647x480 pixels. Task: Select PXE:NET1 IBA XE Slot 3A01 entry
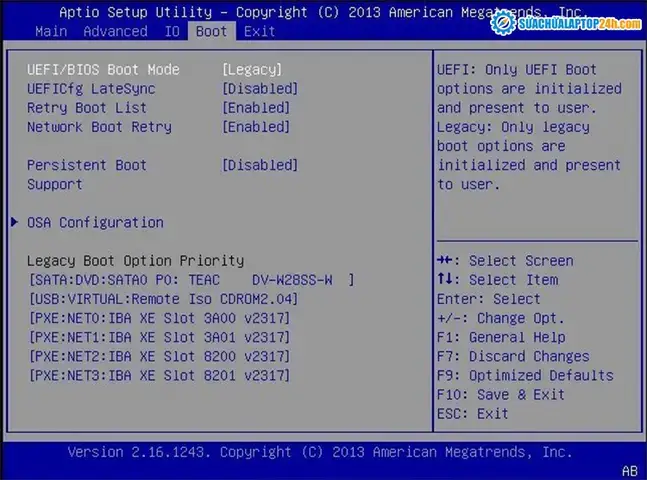pyautogui.click(x=160, y=338)
